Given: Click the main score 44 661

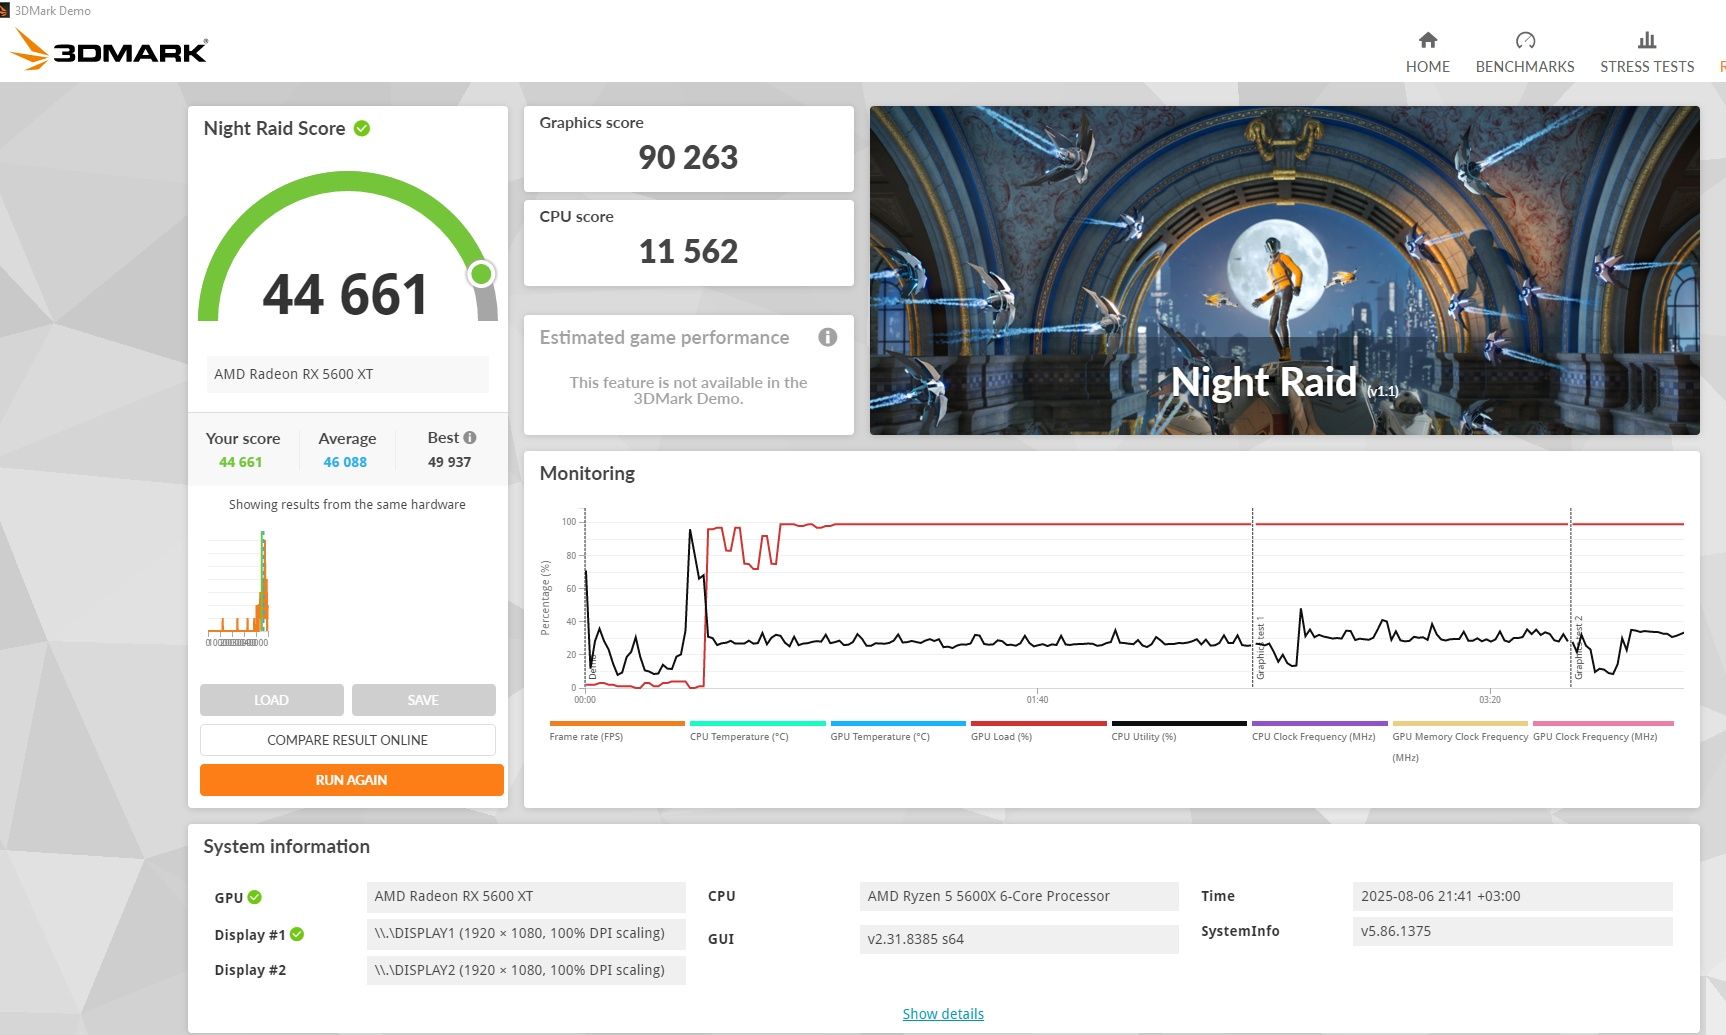Looking at the screenshot, I should click(x=345, y=294).
